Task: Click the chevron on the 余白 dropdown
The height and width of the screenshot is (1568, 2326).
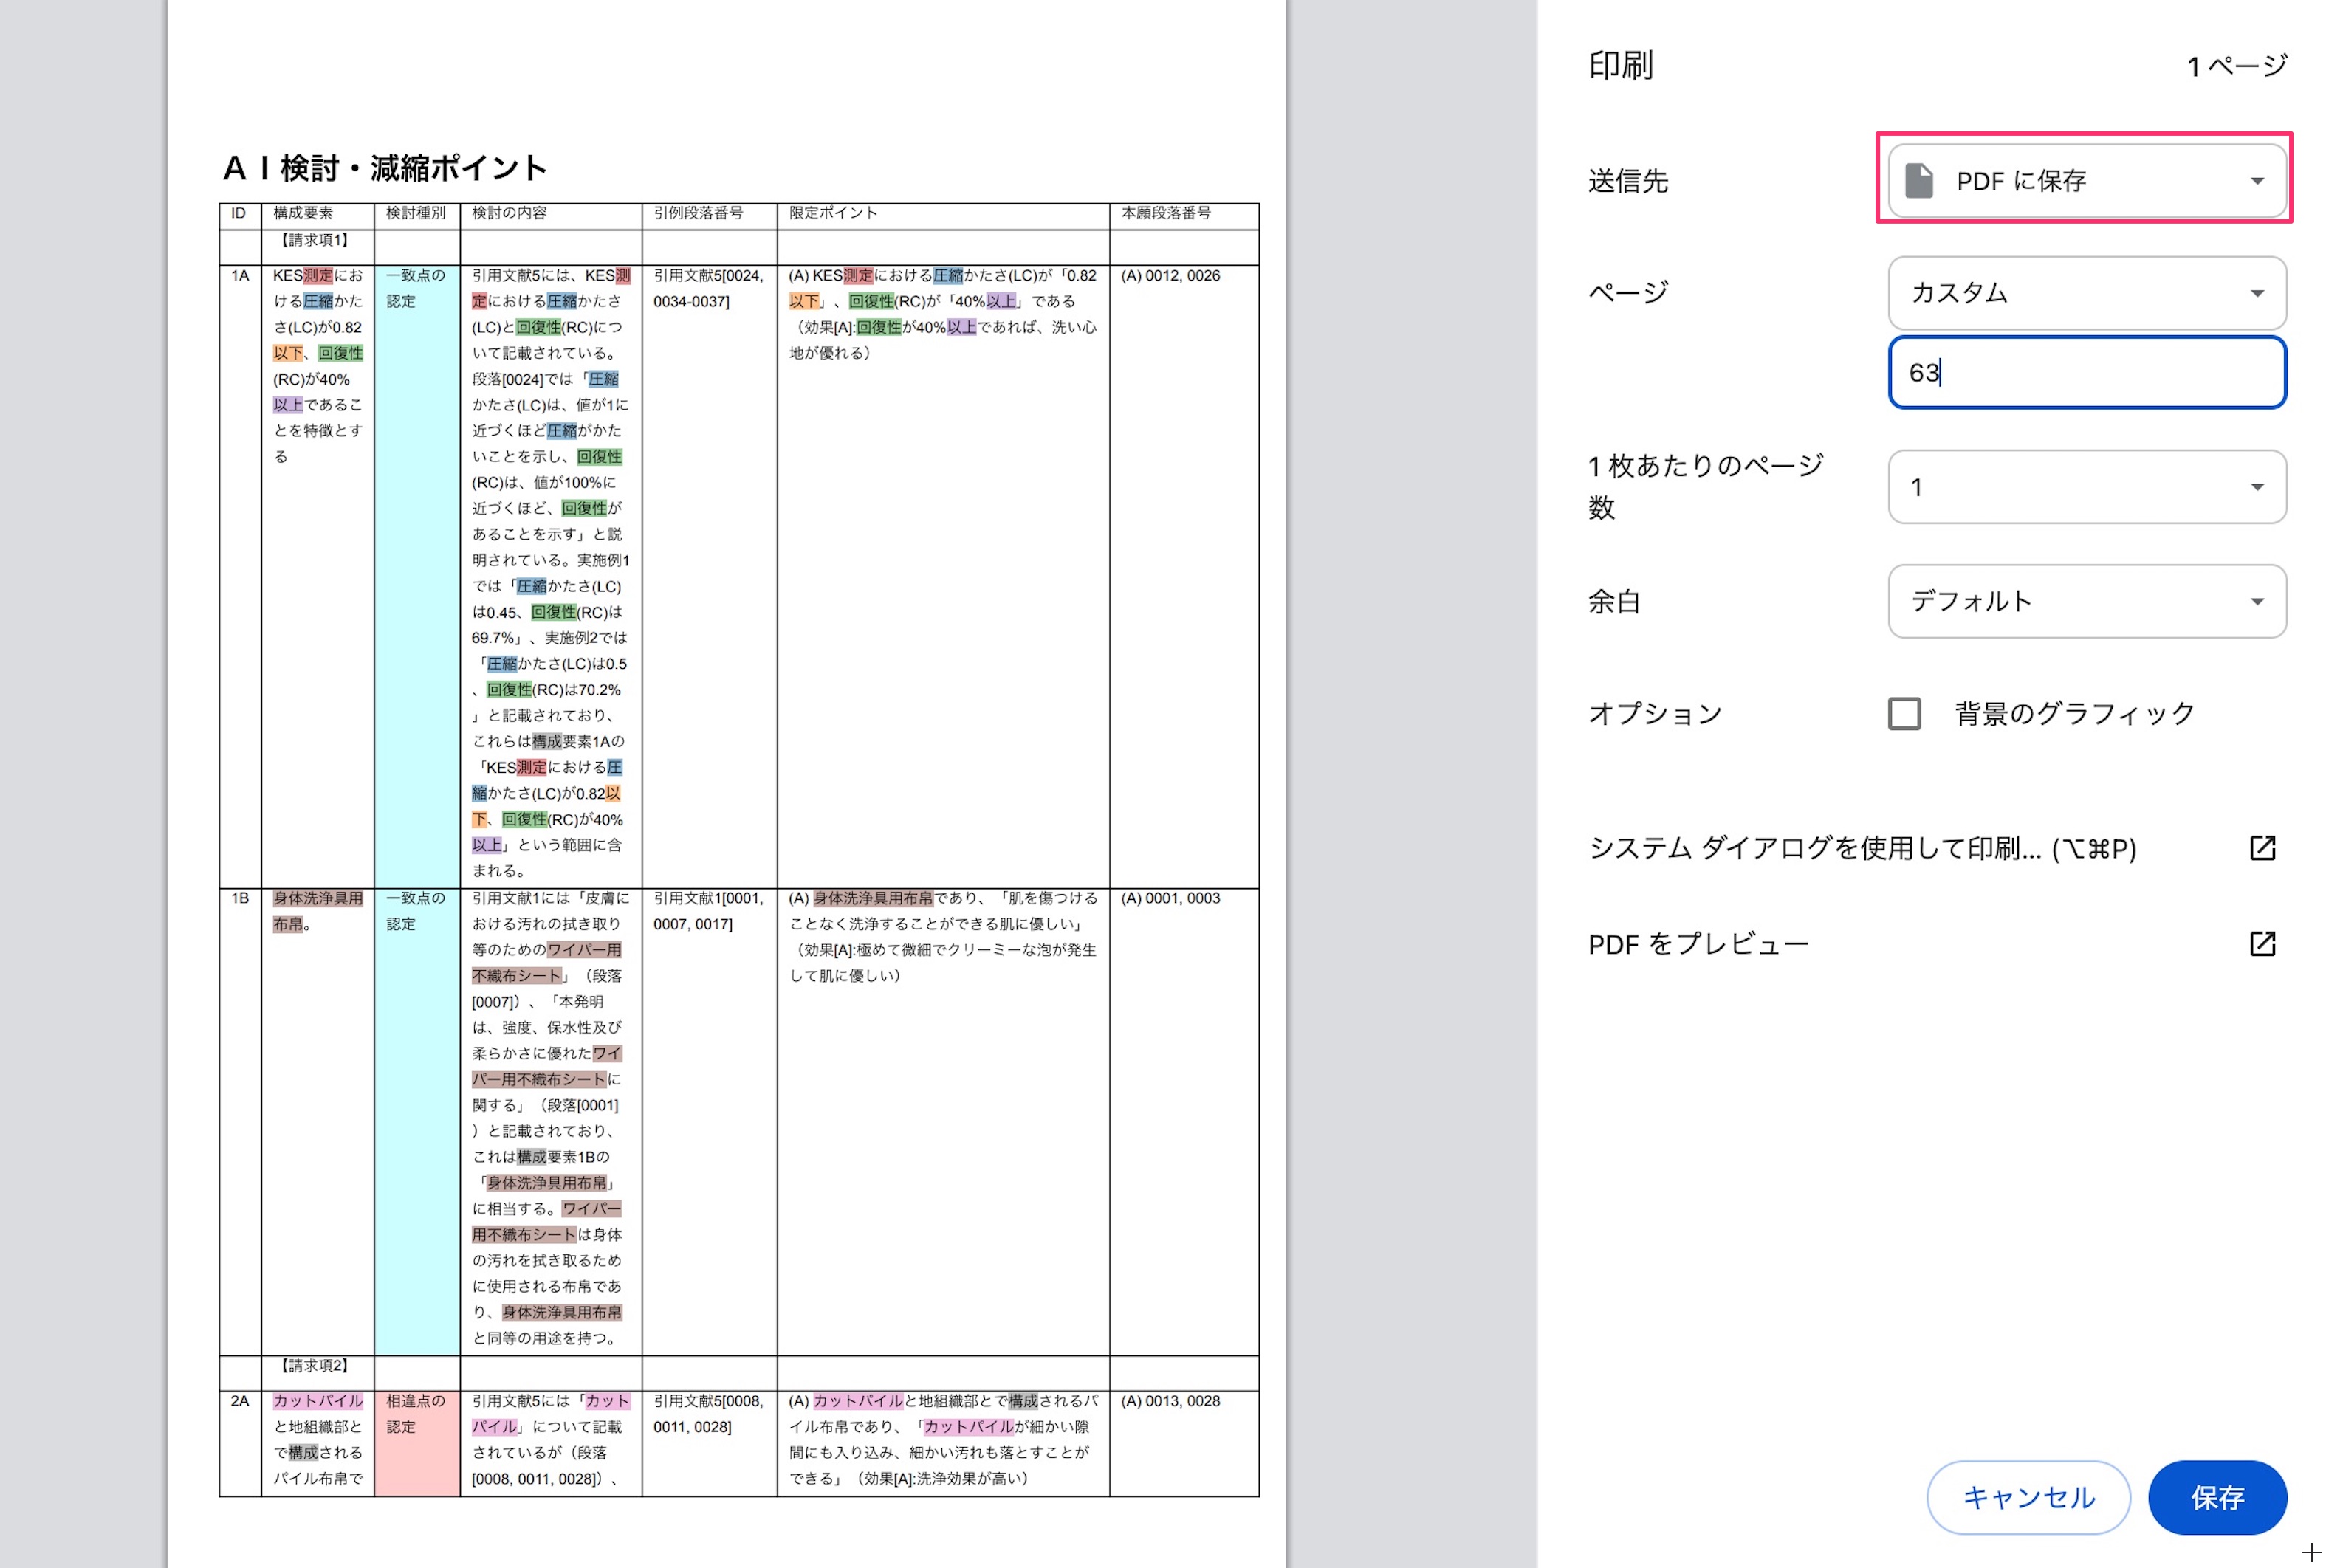Action: click(x=2259, y=601)
